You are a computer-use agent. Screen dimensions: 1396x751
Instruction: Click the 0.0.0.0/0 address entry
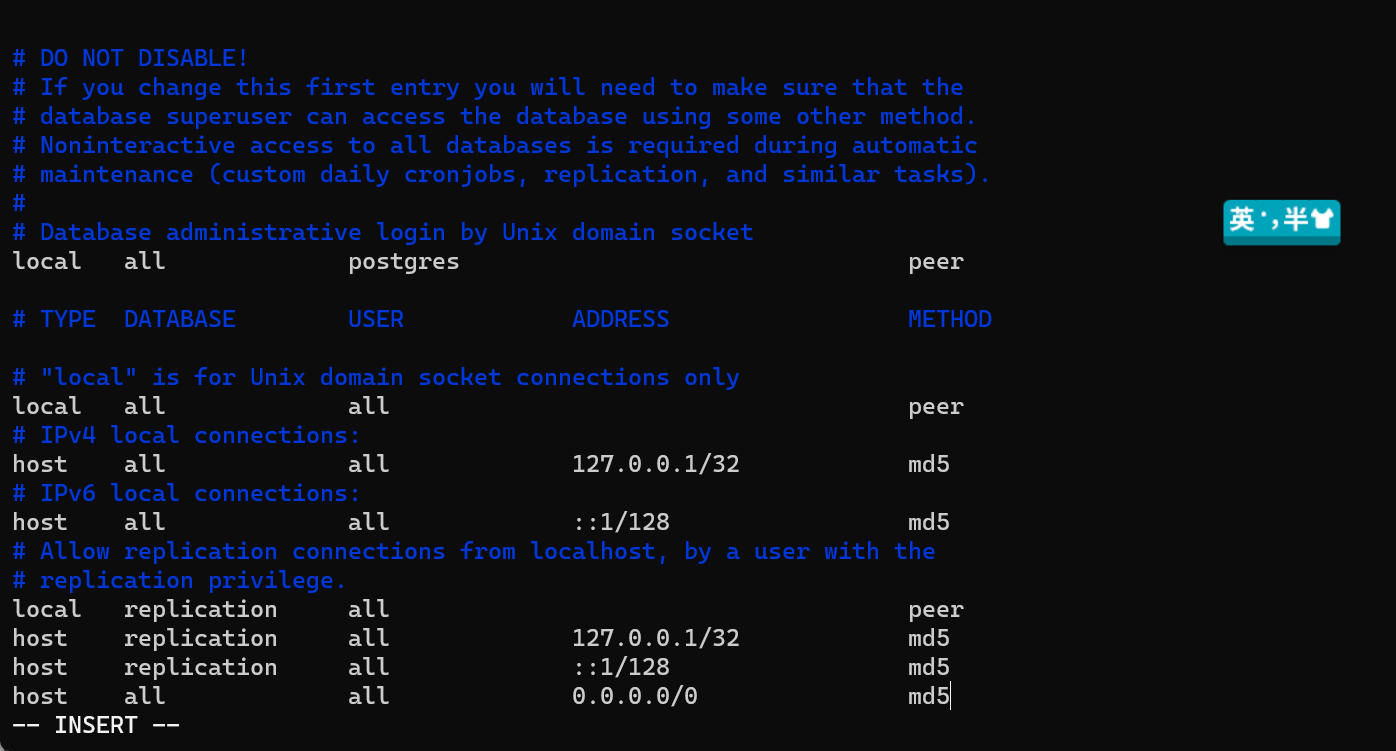[x=635, y=696]
